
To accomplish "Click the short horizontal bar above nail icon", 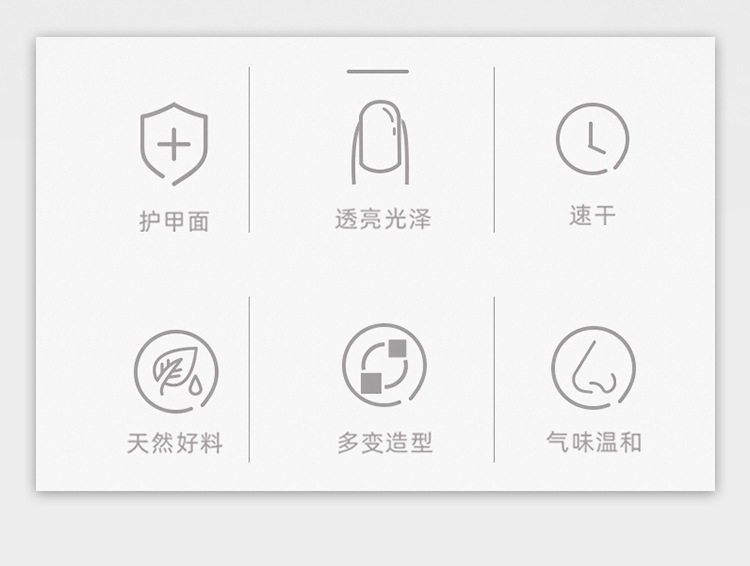I will click(x=378, y=71).
